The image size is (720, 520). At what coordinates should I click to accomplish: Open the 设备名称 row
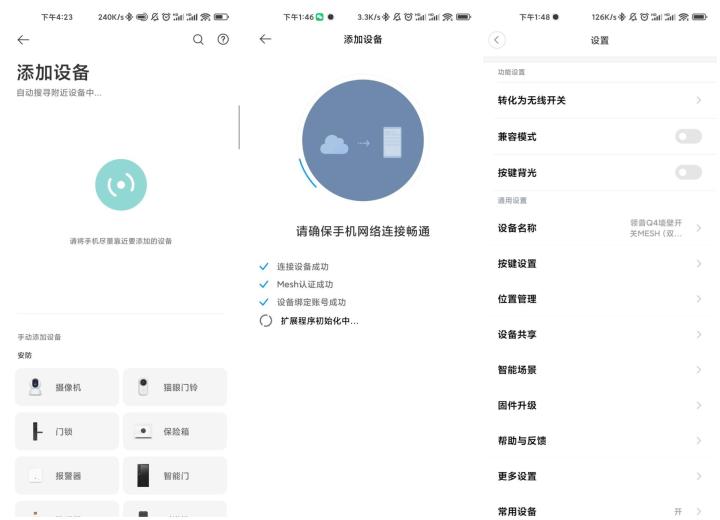coord(600,228)
